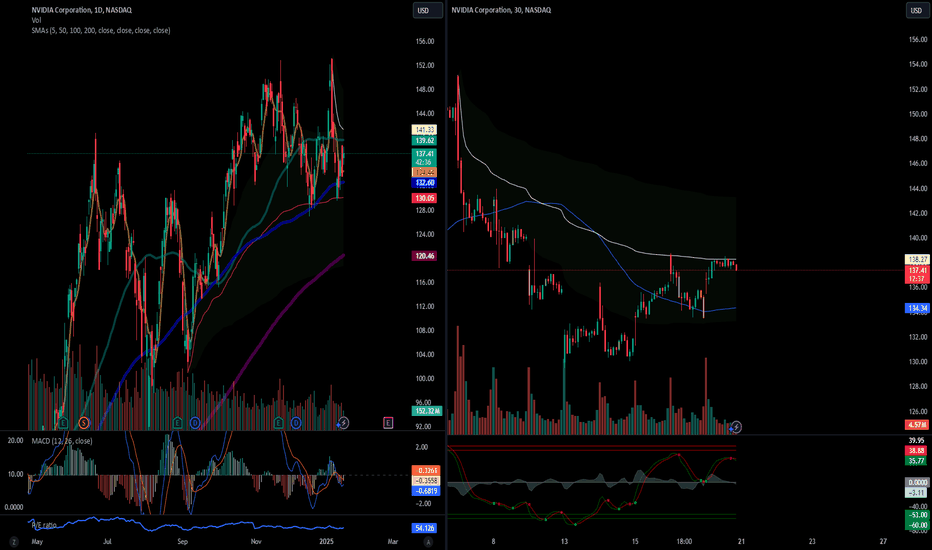Click the red 137.41 price label on 30-minute chart
The width and height of the screenshot is (932, 550).
[x=917, y=274]
